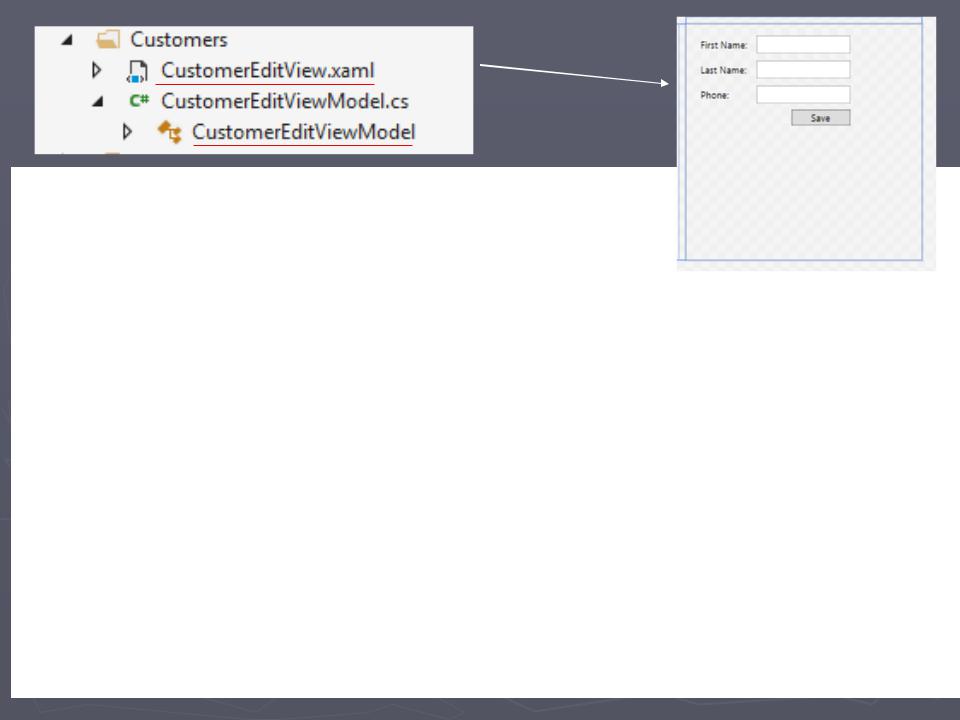This screenshot has width=960, height=720.
Task: Select CustomerEditView.xaml in the tree
Action: [268, 70]
